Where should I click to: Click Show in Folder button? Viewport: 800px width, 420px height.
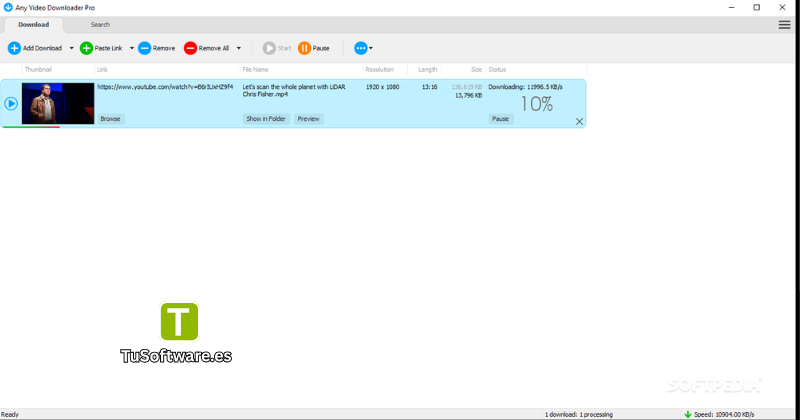[x=266, y=118]
